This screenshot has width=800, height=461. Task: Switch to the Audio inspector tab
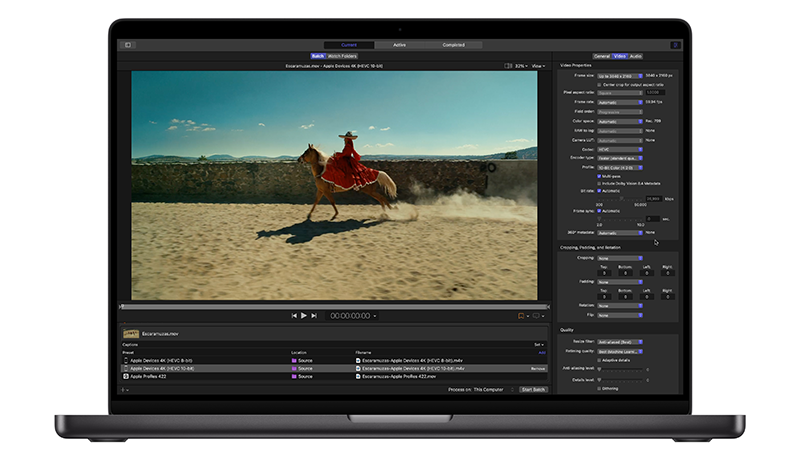(x=636, y=56)
